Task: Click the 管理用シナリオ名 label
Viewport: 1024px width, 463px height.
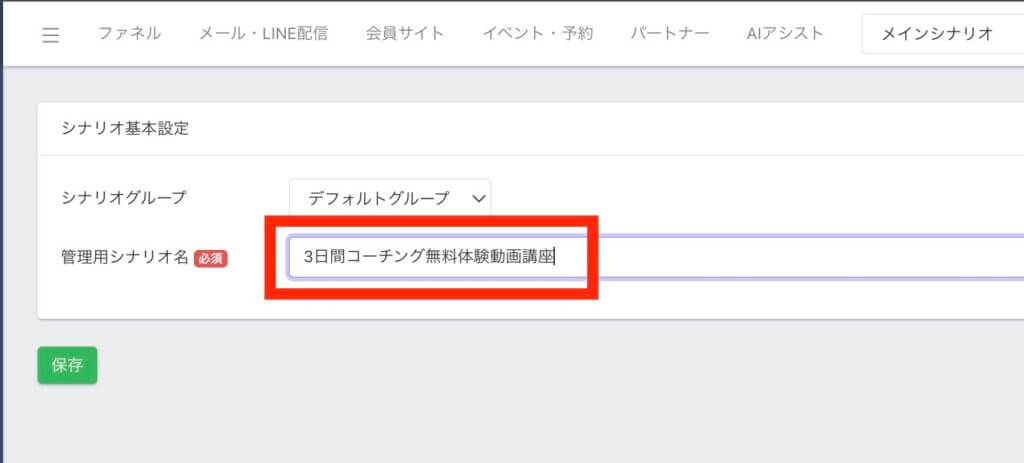Action: 125,258
